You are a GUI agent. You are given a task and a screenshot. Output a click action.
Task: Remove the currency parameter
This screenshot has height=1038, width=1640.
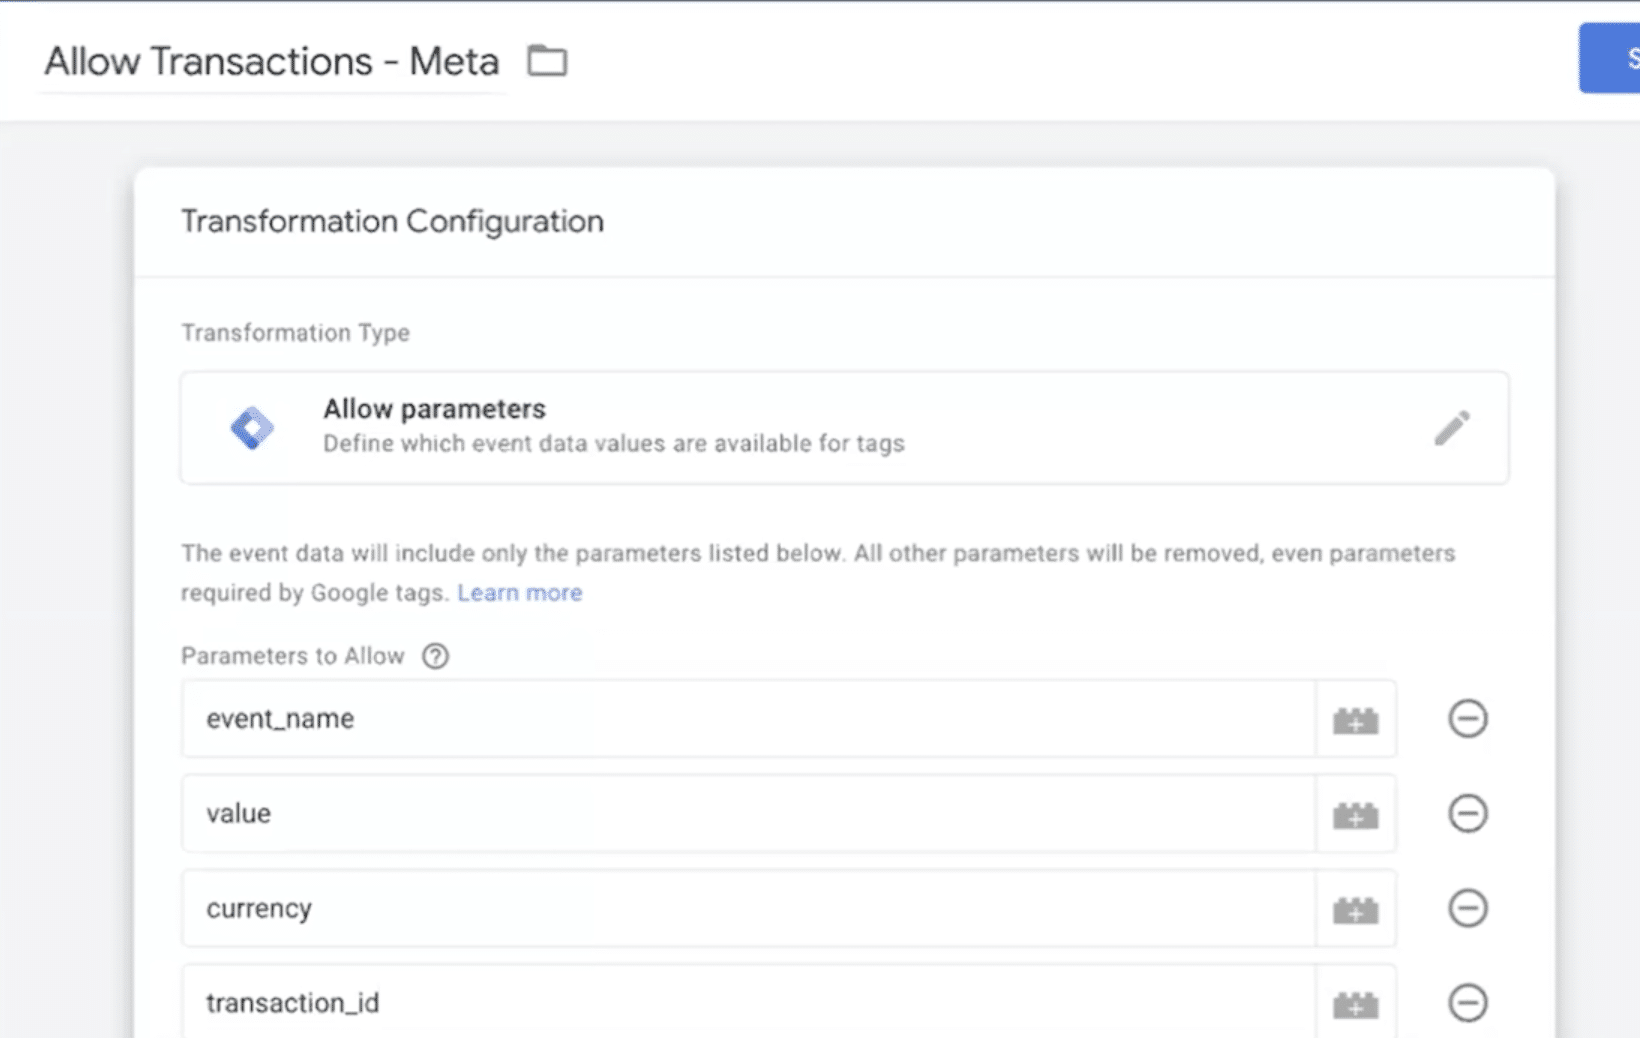click(1467, 908)
